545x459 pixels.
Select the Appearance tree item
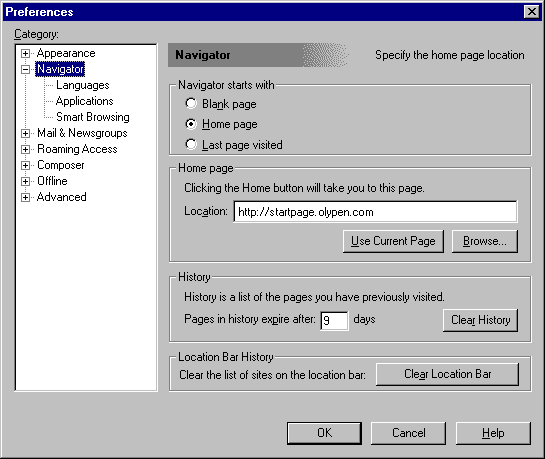pyautogui.click(x=66, y=53)
